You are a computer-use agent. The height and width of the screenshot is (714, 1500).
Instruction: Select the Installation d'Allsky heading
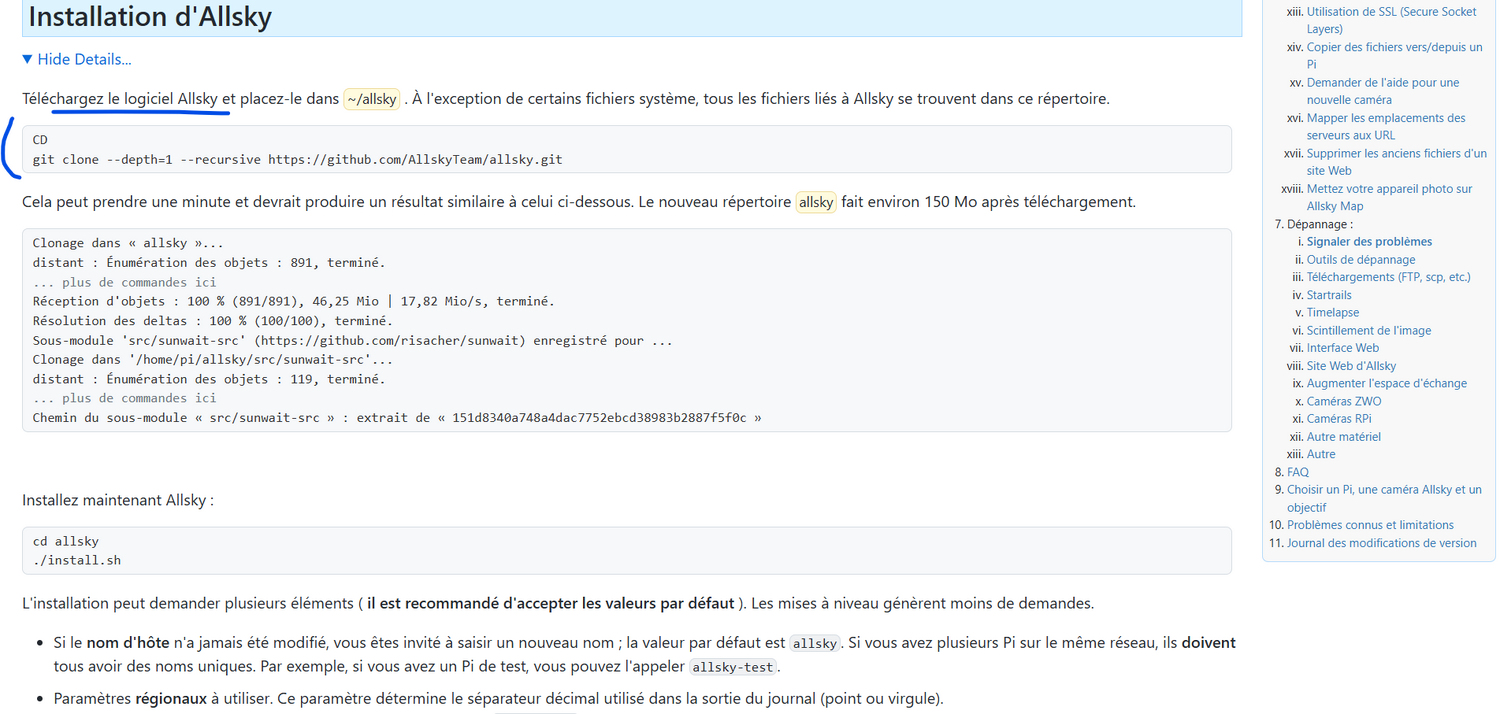click(x=150, y=17)
